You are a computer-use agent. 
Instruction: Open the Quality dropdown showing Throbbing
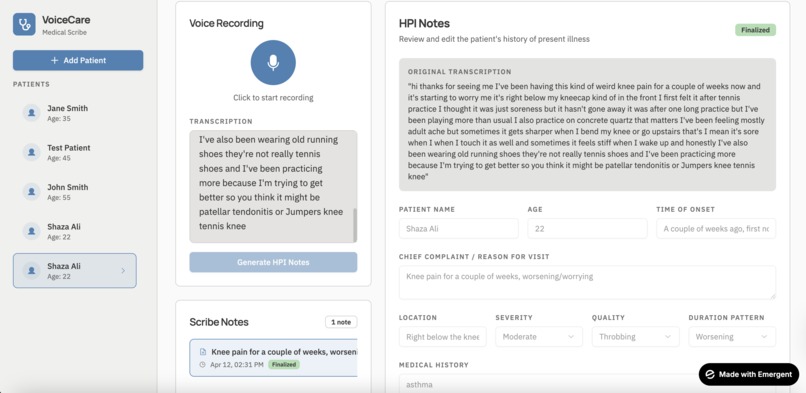coord(635,337)
